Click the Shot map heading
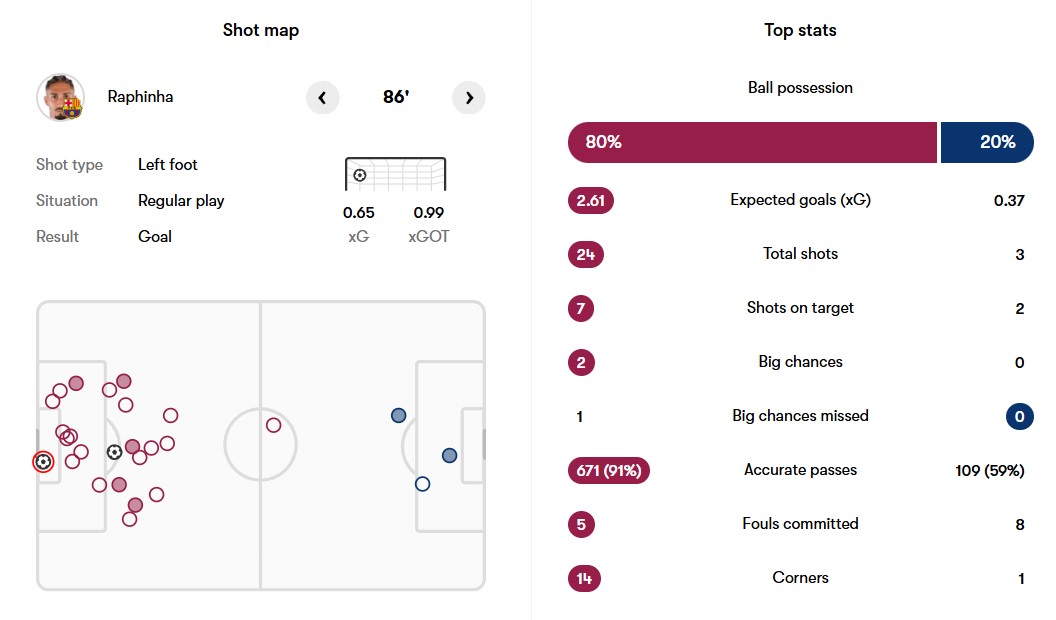 click(261, 30)
